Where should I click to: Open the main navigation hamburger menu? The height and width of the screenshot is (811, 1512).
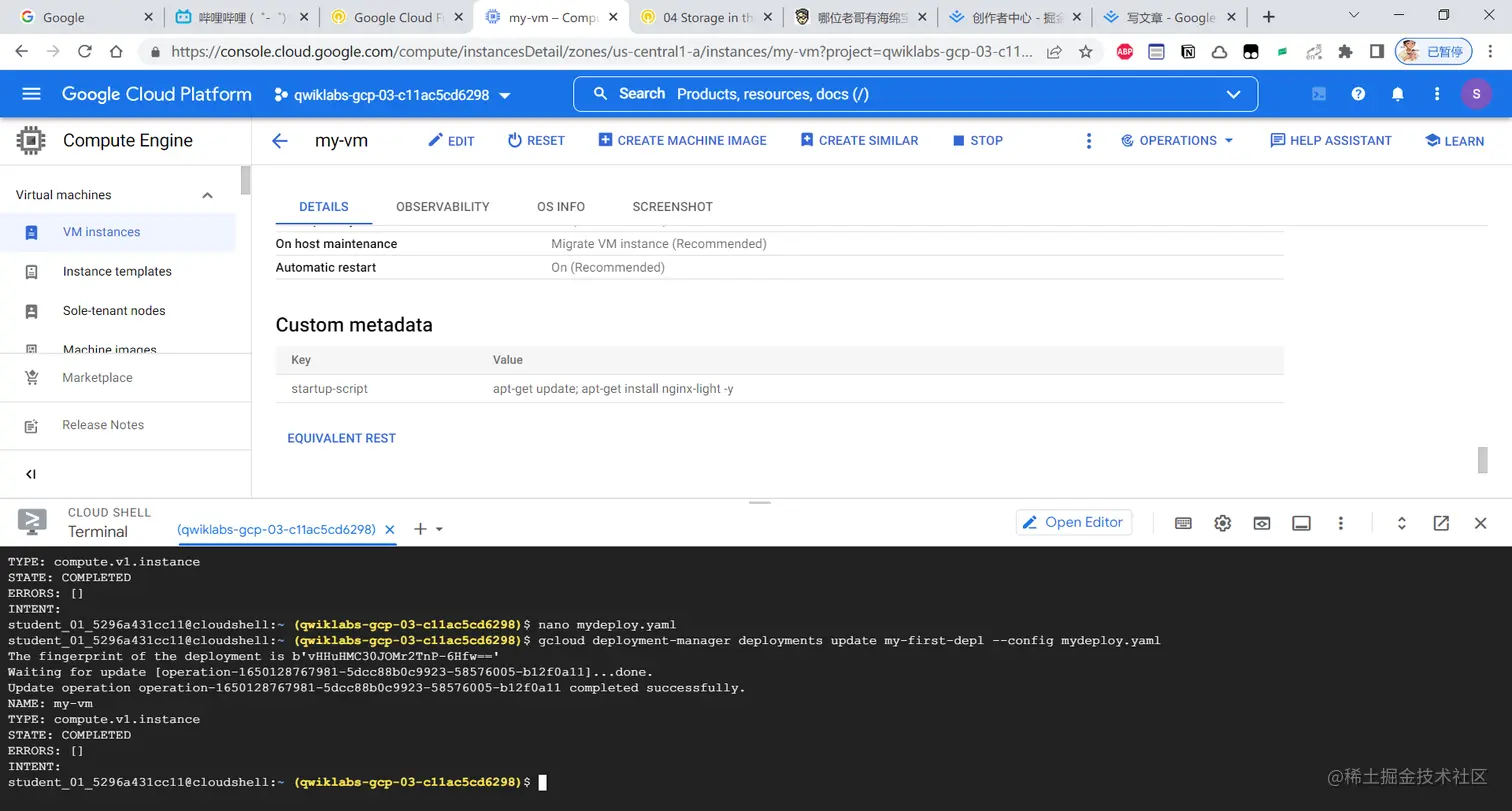pos(31,94)
